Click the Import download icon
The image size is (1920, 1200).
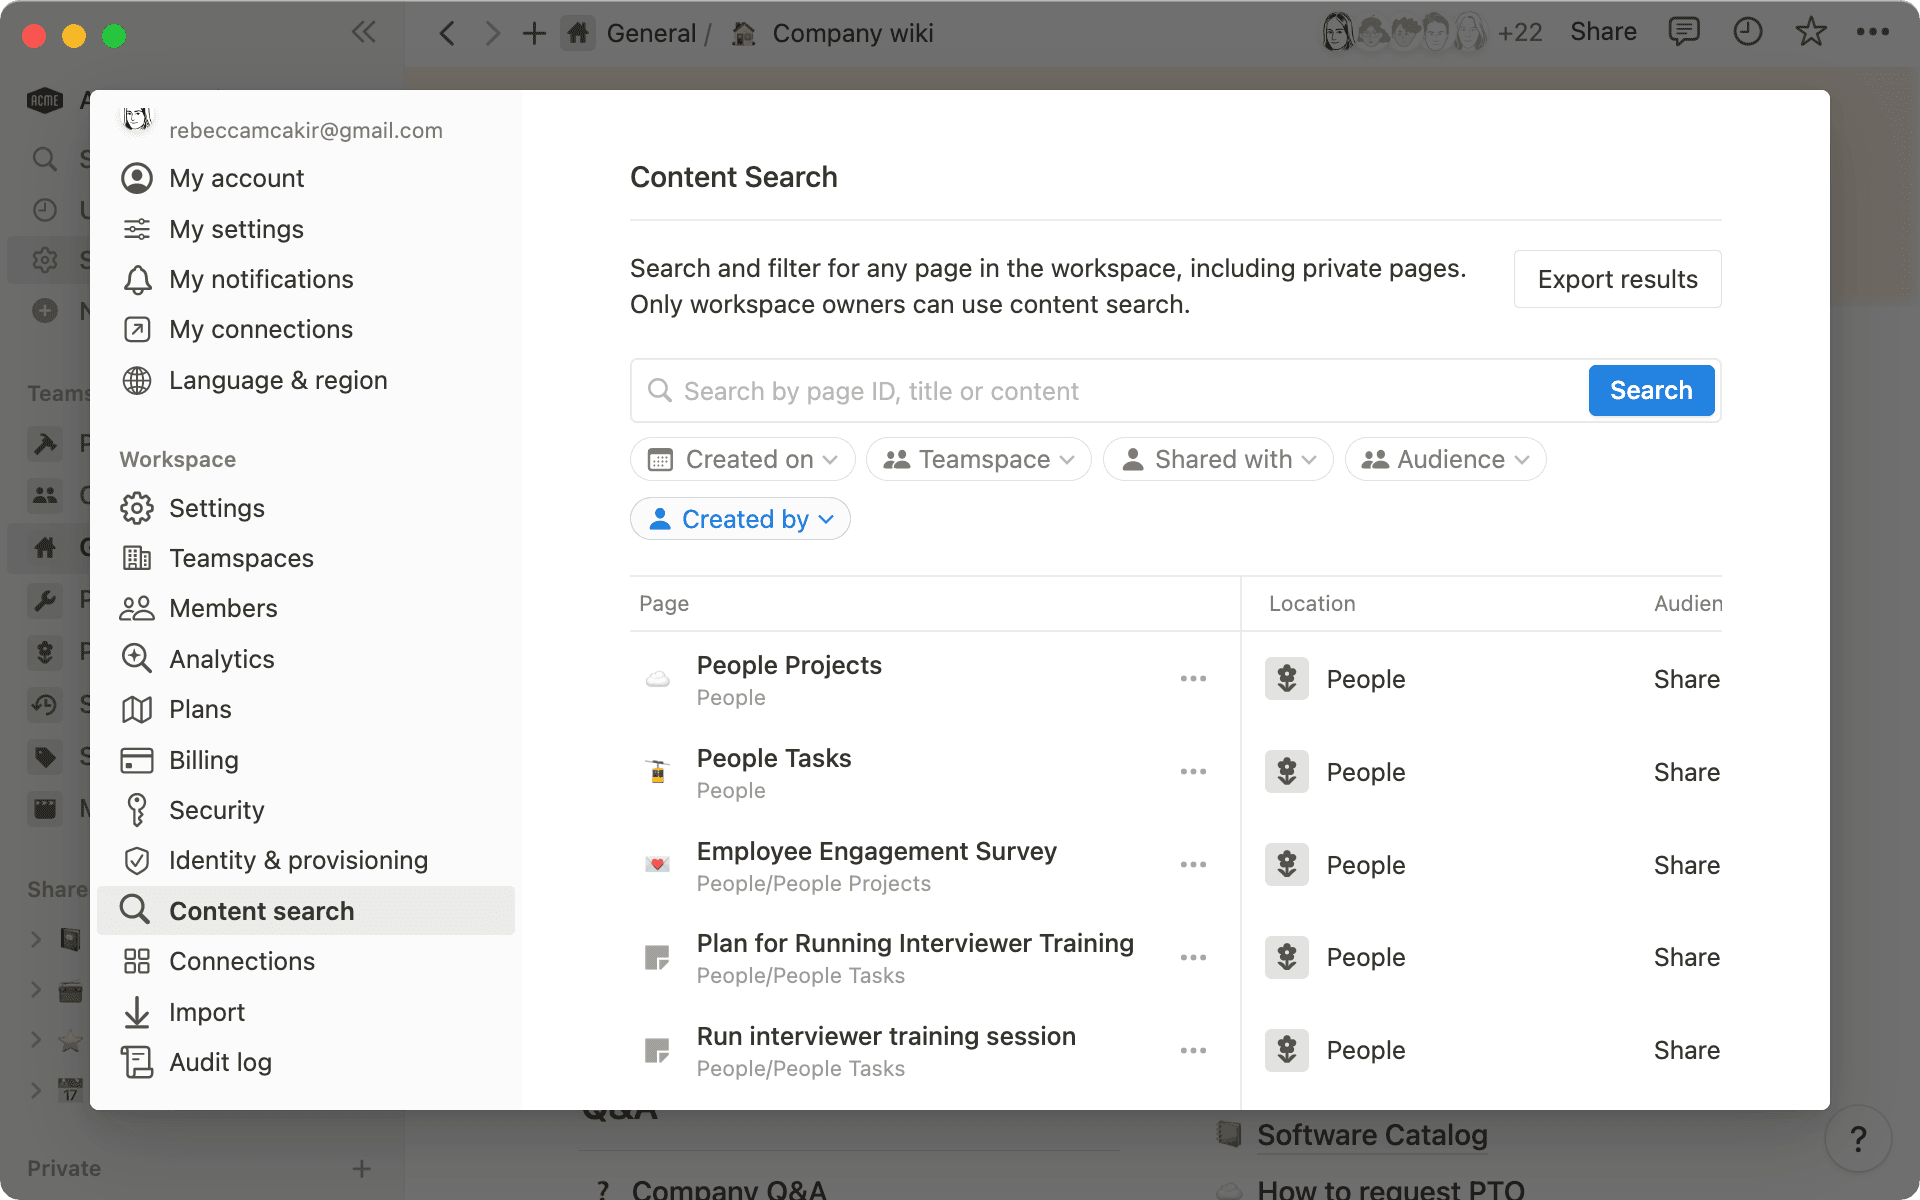(137, 1012)
